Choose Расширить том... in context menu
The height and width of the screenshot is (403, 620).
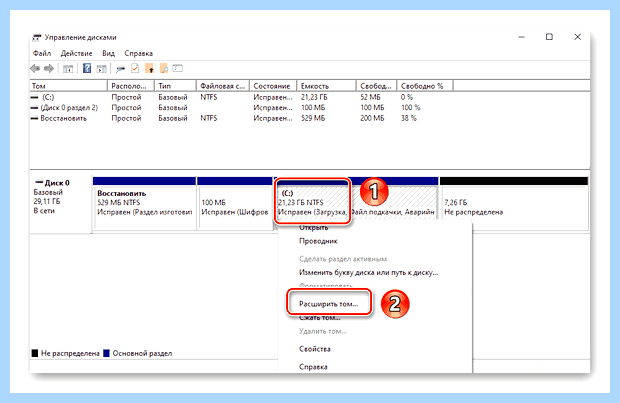[x=329, y=304]
